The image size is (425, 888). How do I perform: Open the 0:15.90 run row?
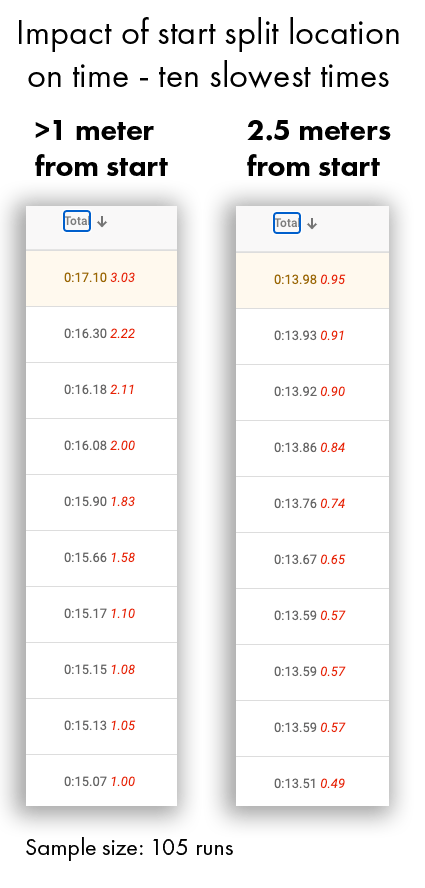(x=101, y=502)
